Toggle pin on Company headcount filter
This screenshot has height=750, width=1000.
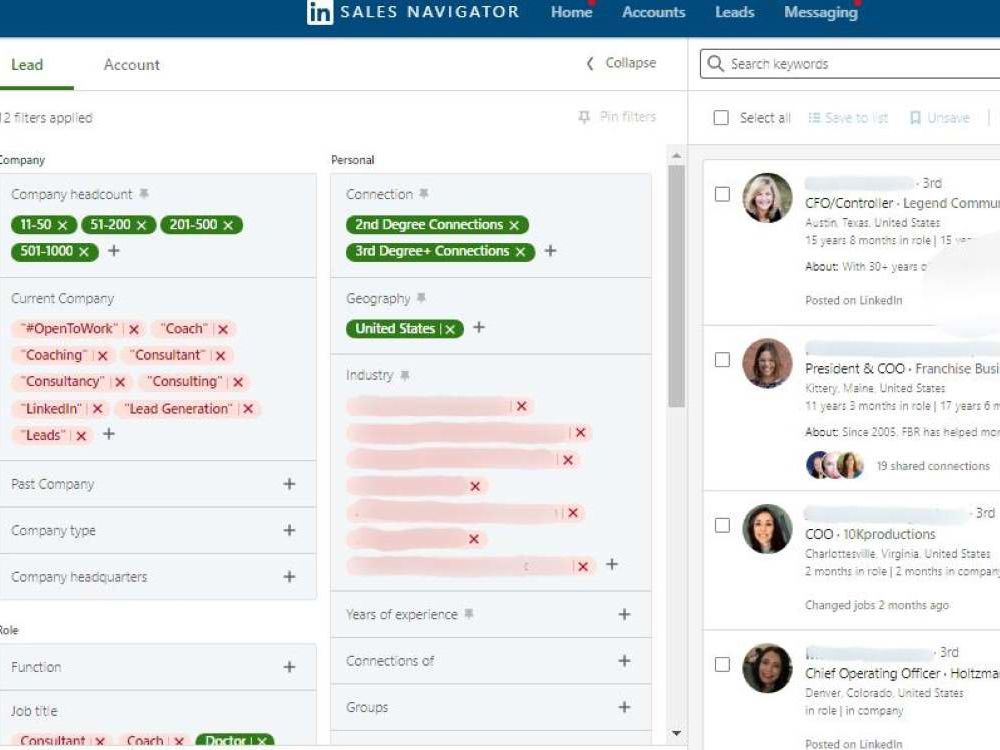click(144, 193)
